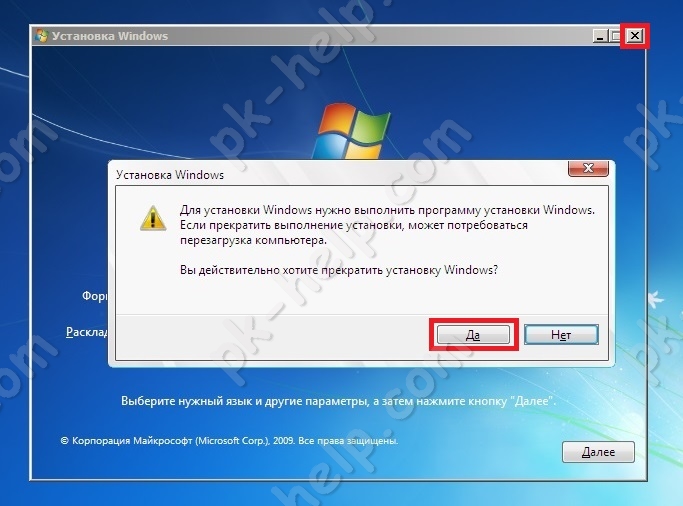Confirm cancelling setup with the Да button
The image size is (683, 506).
click(x=473, y=335)
